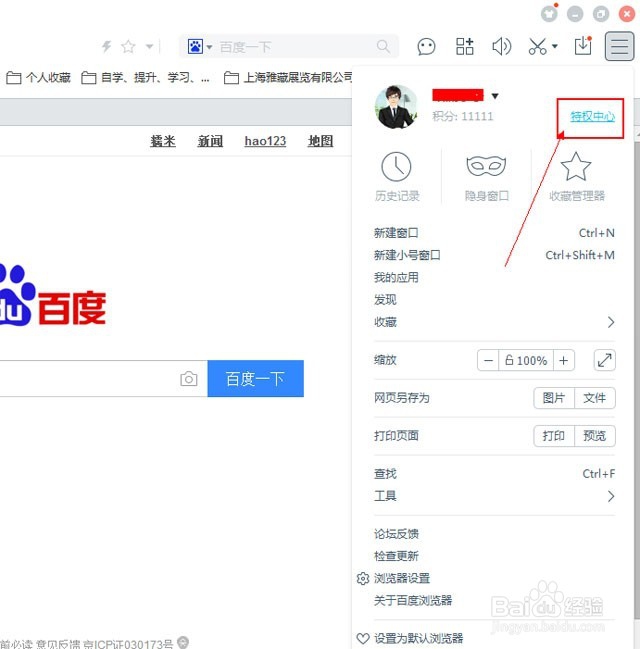The image size is (640, 649).
Task: Click the 打印 print button
Action: (554, 436)
